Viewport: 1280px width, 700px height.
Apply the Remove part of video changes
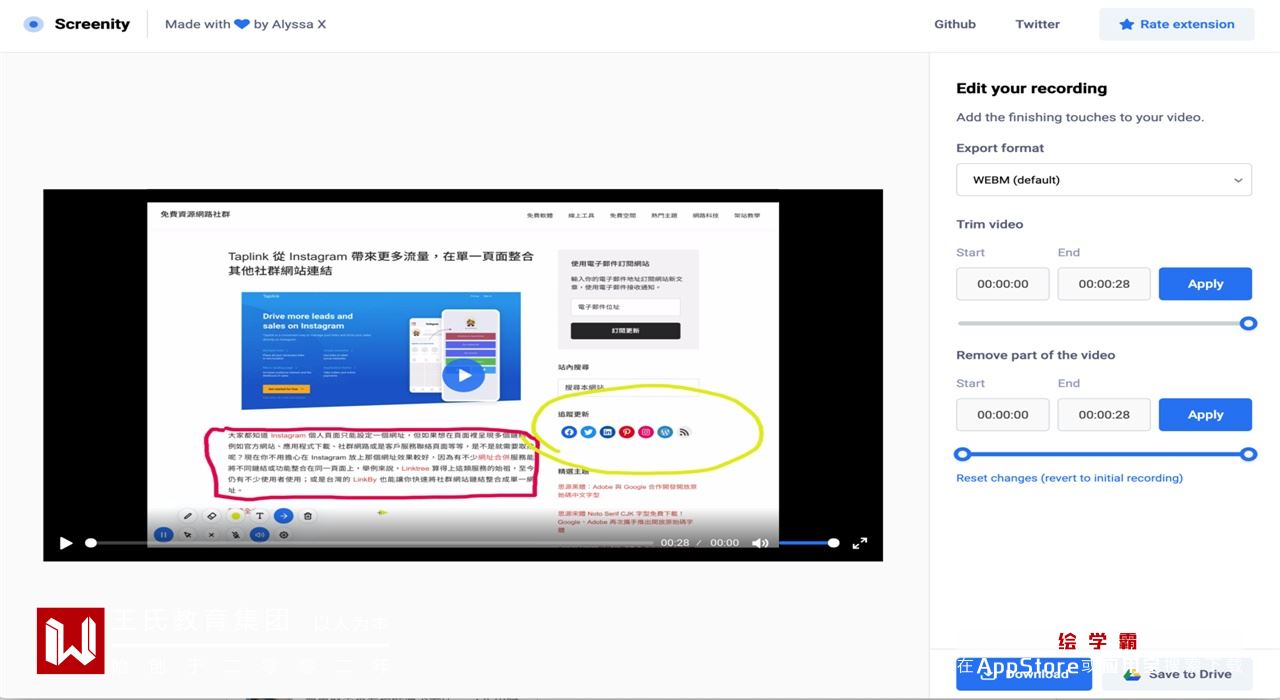coord(1205,415)
